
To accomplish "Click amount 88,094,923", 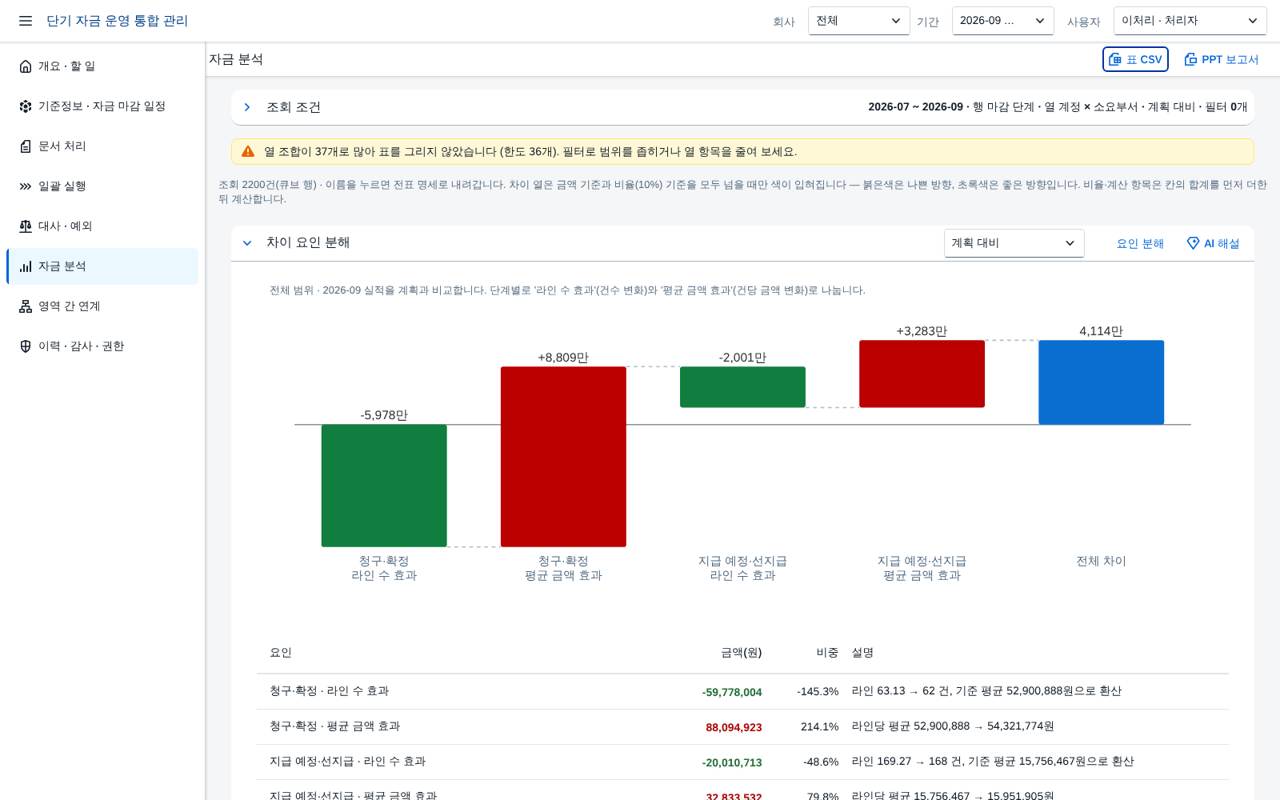I will click(734, 727).
